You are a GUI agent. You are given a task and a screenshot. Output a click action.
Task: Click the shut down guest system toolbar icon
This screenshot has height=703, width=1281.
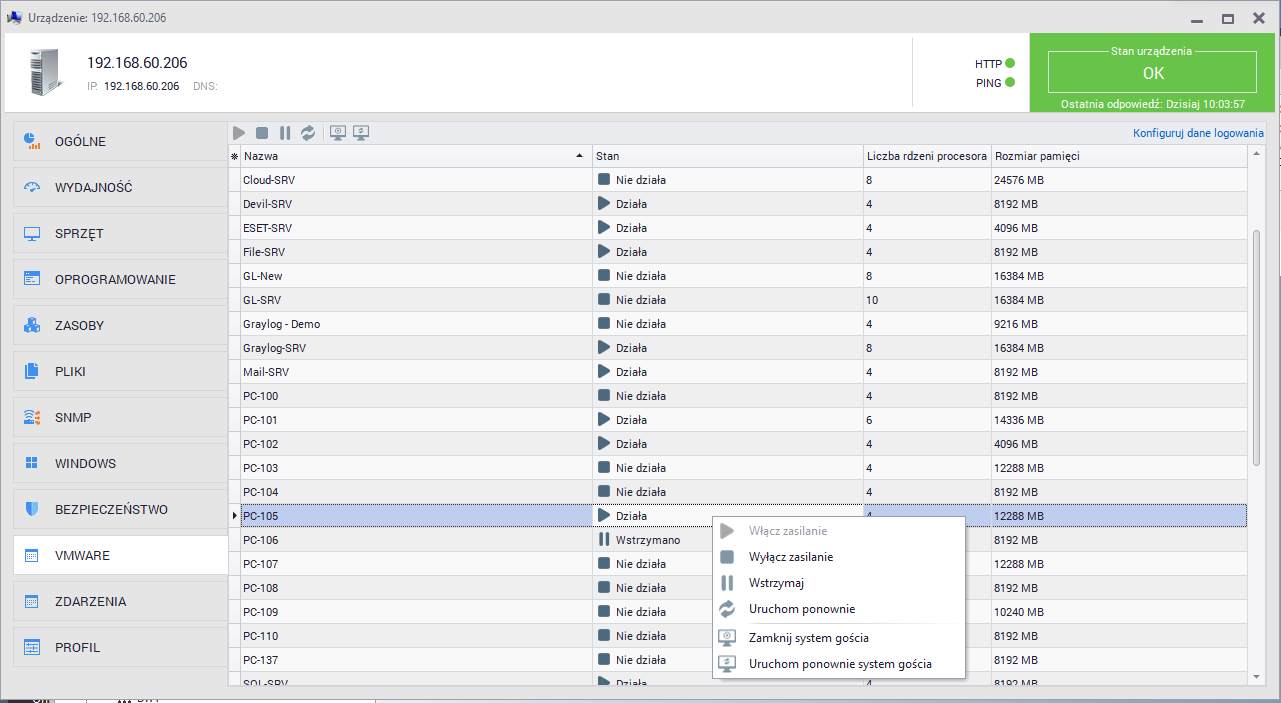pos(338,133)
